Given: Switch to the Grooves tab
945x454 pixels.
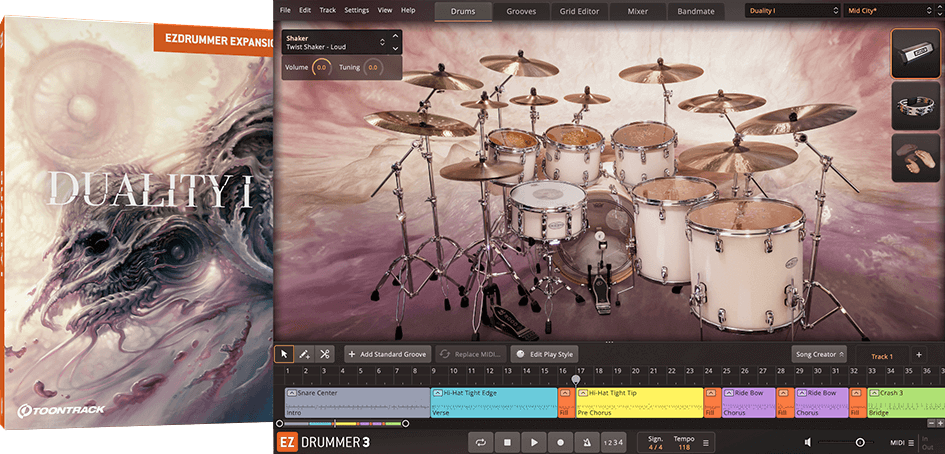Looking at the screenshot, I should 521,11.
